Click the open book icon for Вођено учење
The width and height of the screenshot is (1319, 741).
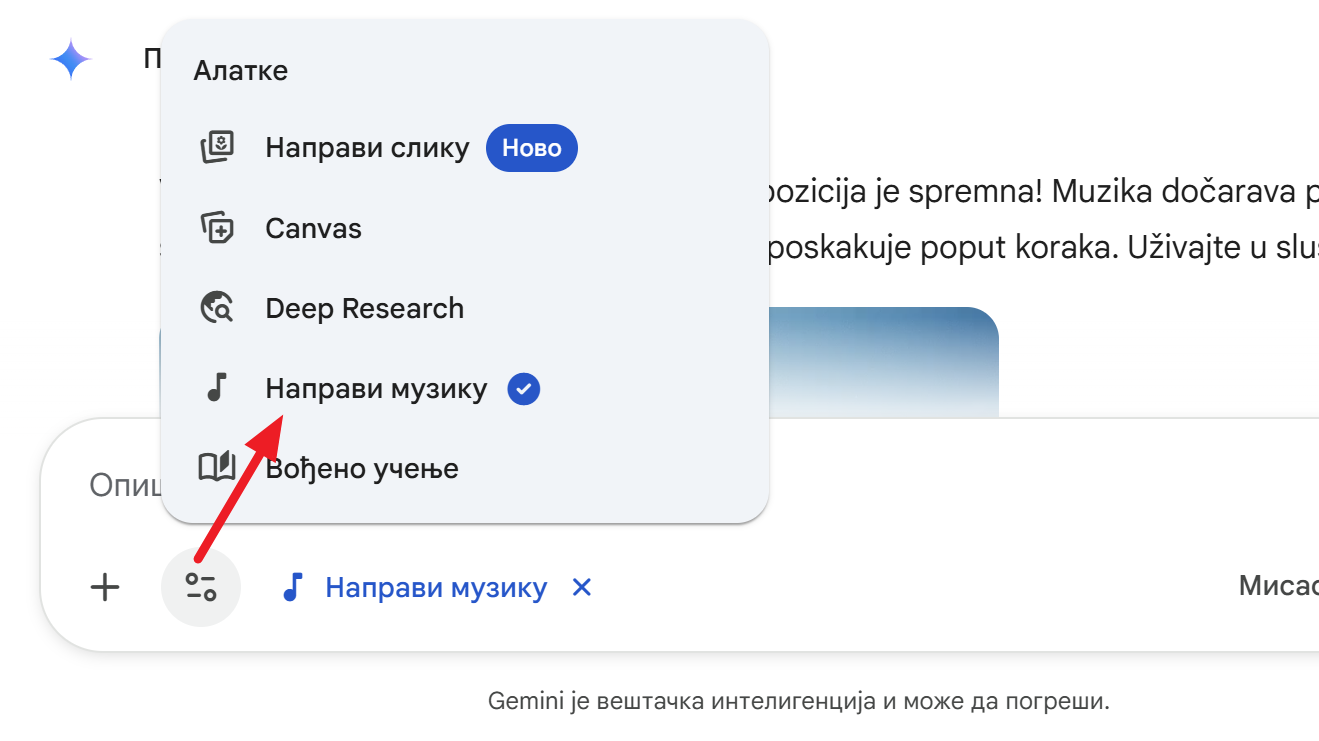tap(217, 468)
